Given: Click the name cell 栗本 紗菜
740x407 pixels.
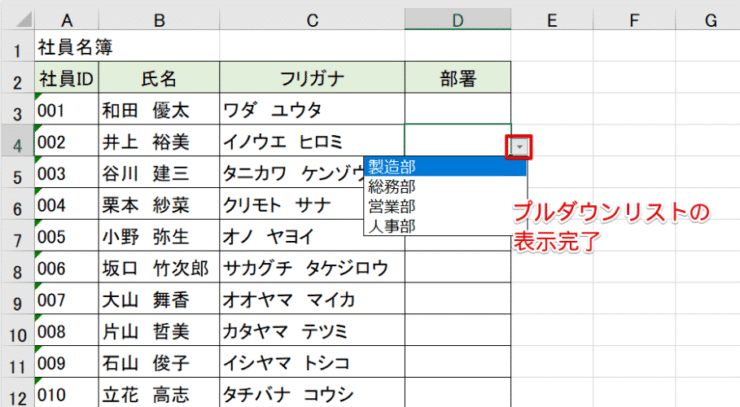Looking at the screenshot, I should (159, 204).
